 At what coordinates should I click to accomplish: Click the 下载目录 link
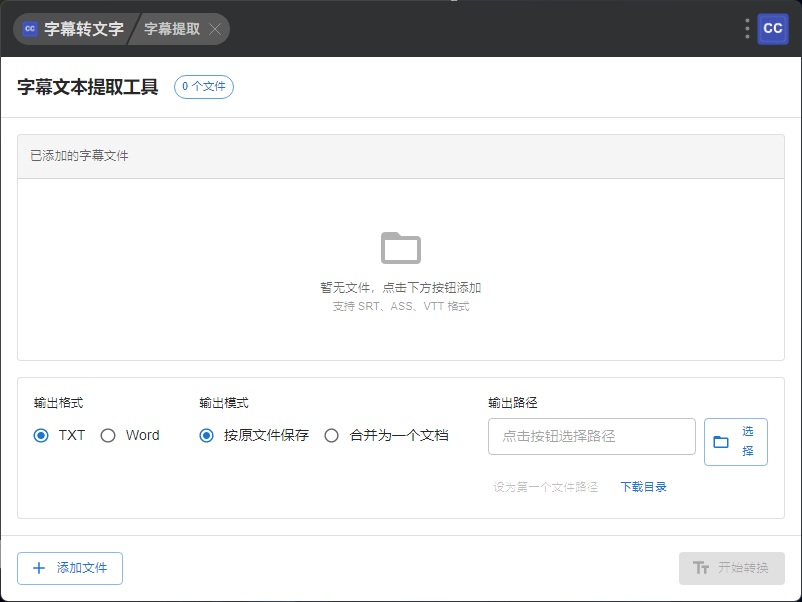click(643, 487)
